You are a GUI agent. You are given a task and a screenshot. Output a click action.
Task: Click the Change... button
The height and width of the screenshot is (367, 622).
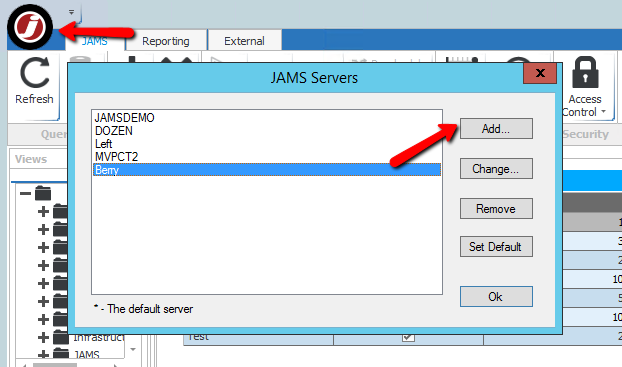[496, 169]
